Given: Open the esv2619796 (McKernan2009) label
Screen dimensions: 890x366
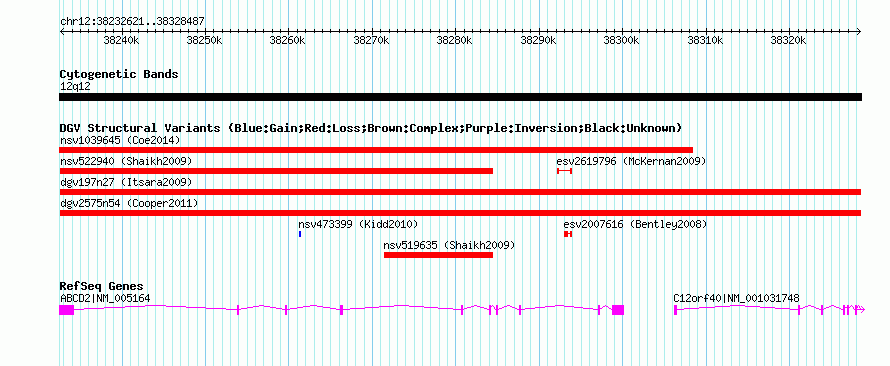Looking at the screenshot, I should pyautogui.click(x=631, y=161).
